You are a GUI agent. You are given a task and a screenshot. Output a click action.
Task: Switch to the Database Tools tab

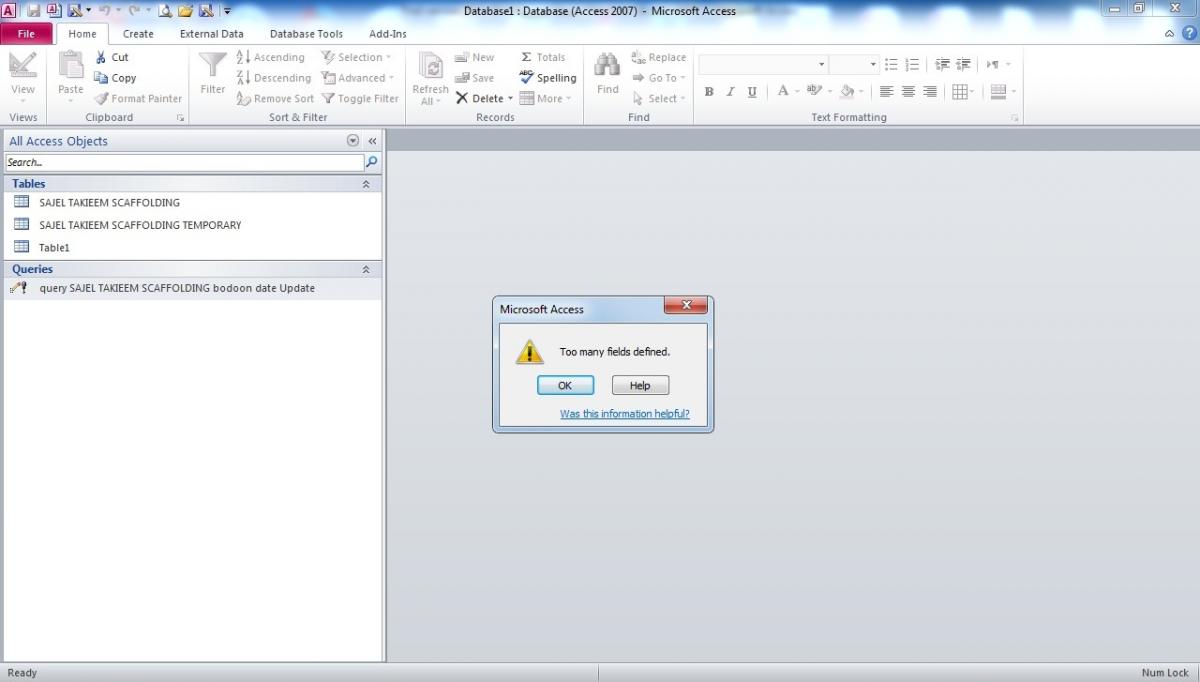coord(306,34)
